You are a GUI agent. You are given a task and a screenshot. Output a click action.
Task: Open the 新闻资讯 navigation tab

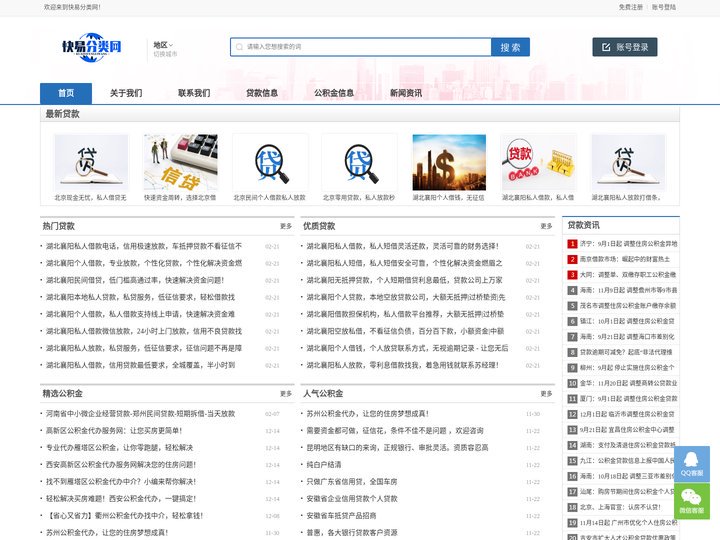(x=406, y=93)
